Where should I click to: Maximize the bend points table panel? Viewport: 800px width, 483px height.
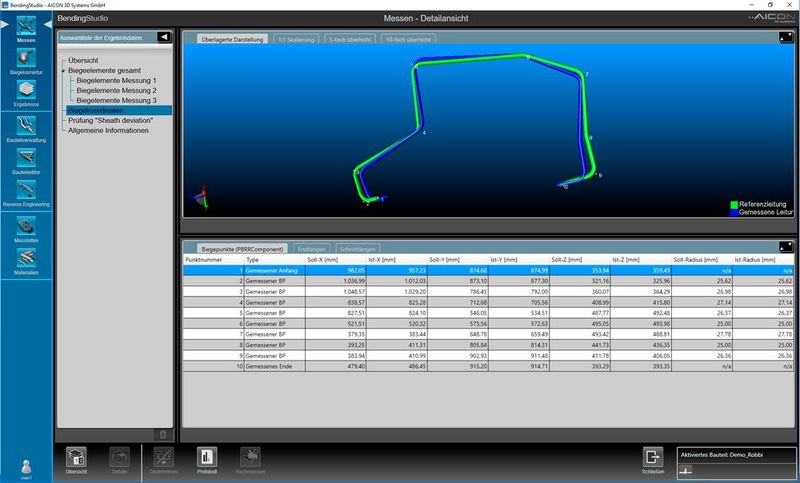786,247
